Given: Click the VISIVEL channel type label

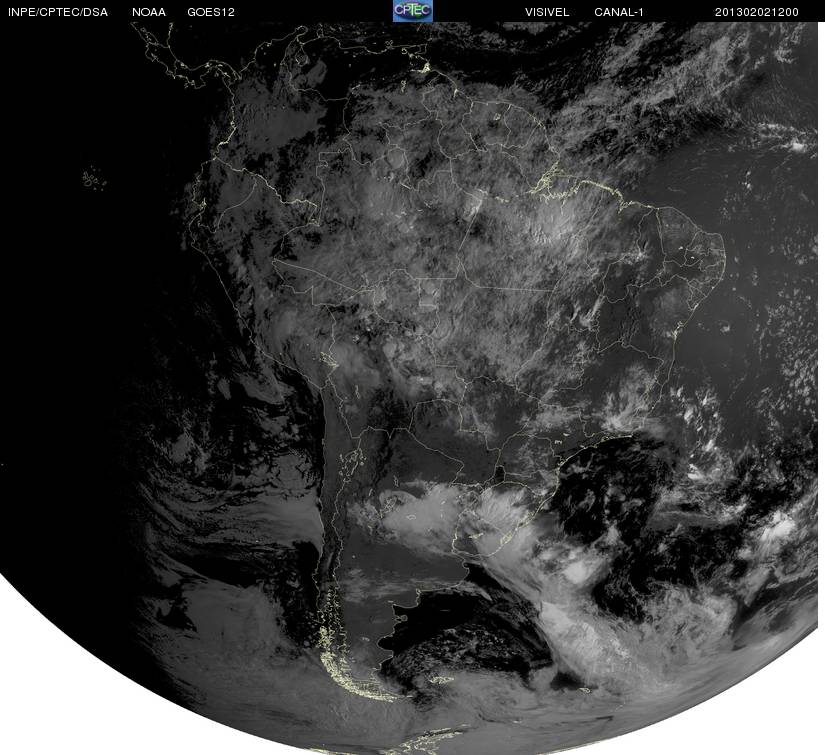Looking at the screenshot, I should pyautogui.click(x=547, y=12).
